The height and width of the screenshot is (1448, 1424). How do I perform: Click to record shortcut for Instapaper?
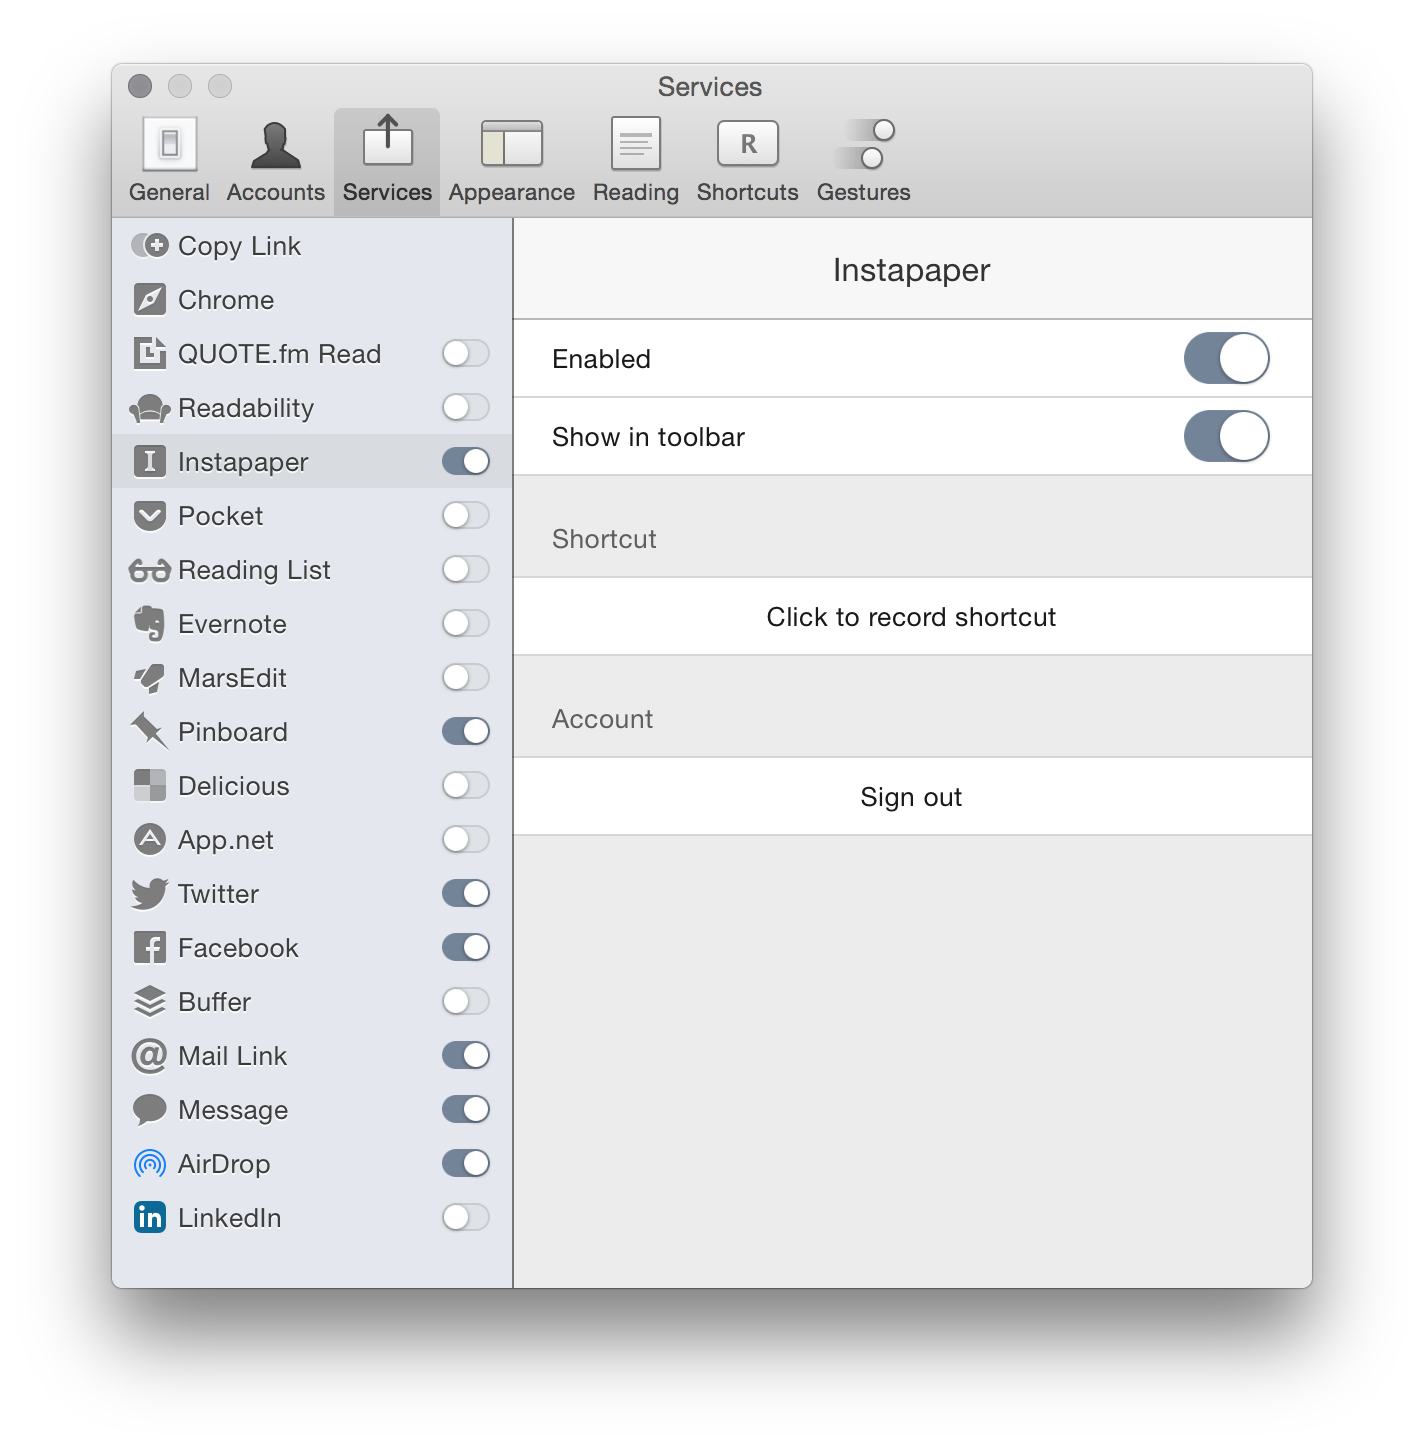911,617
